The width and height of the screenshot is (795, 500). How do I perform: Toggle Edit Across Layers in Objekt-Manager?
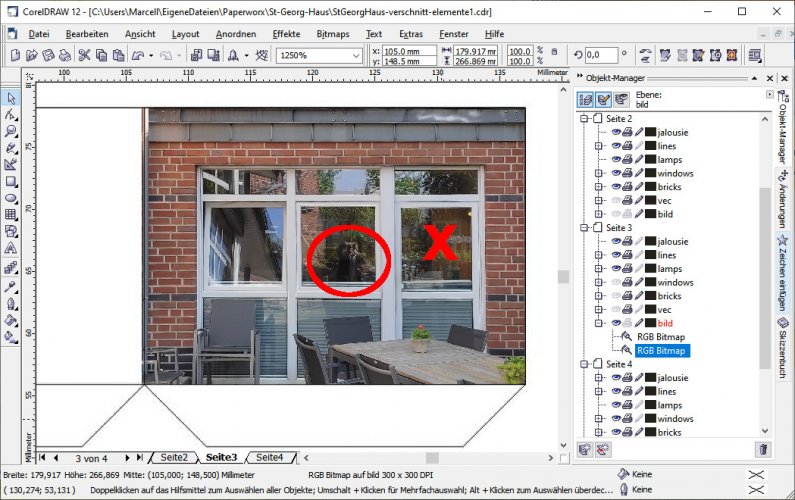[603, 99]
